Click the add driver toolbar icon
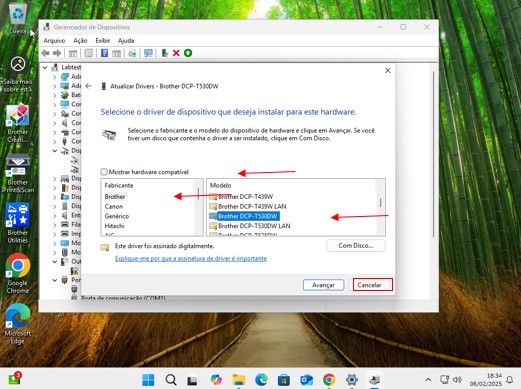Image resolution: width=521 pixels, height=389 pixels. pos(164,53)
